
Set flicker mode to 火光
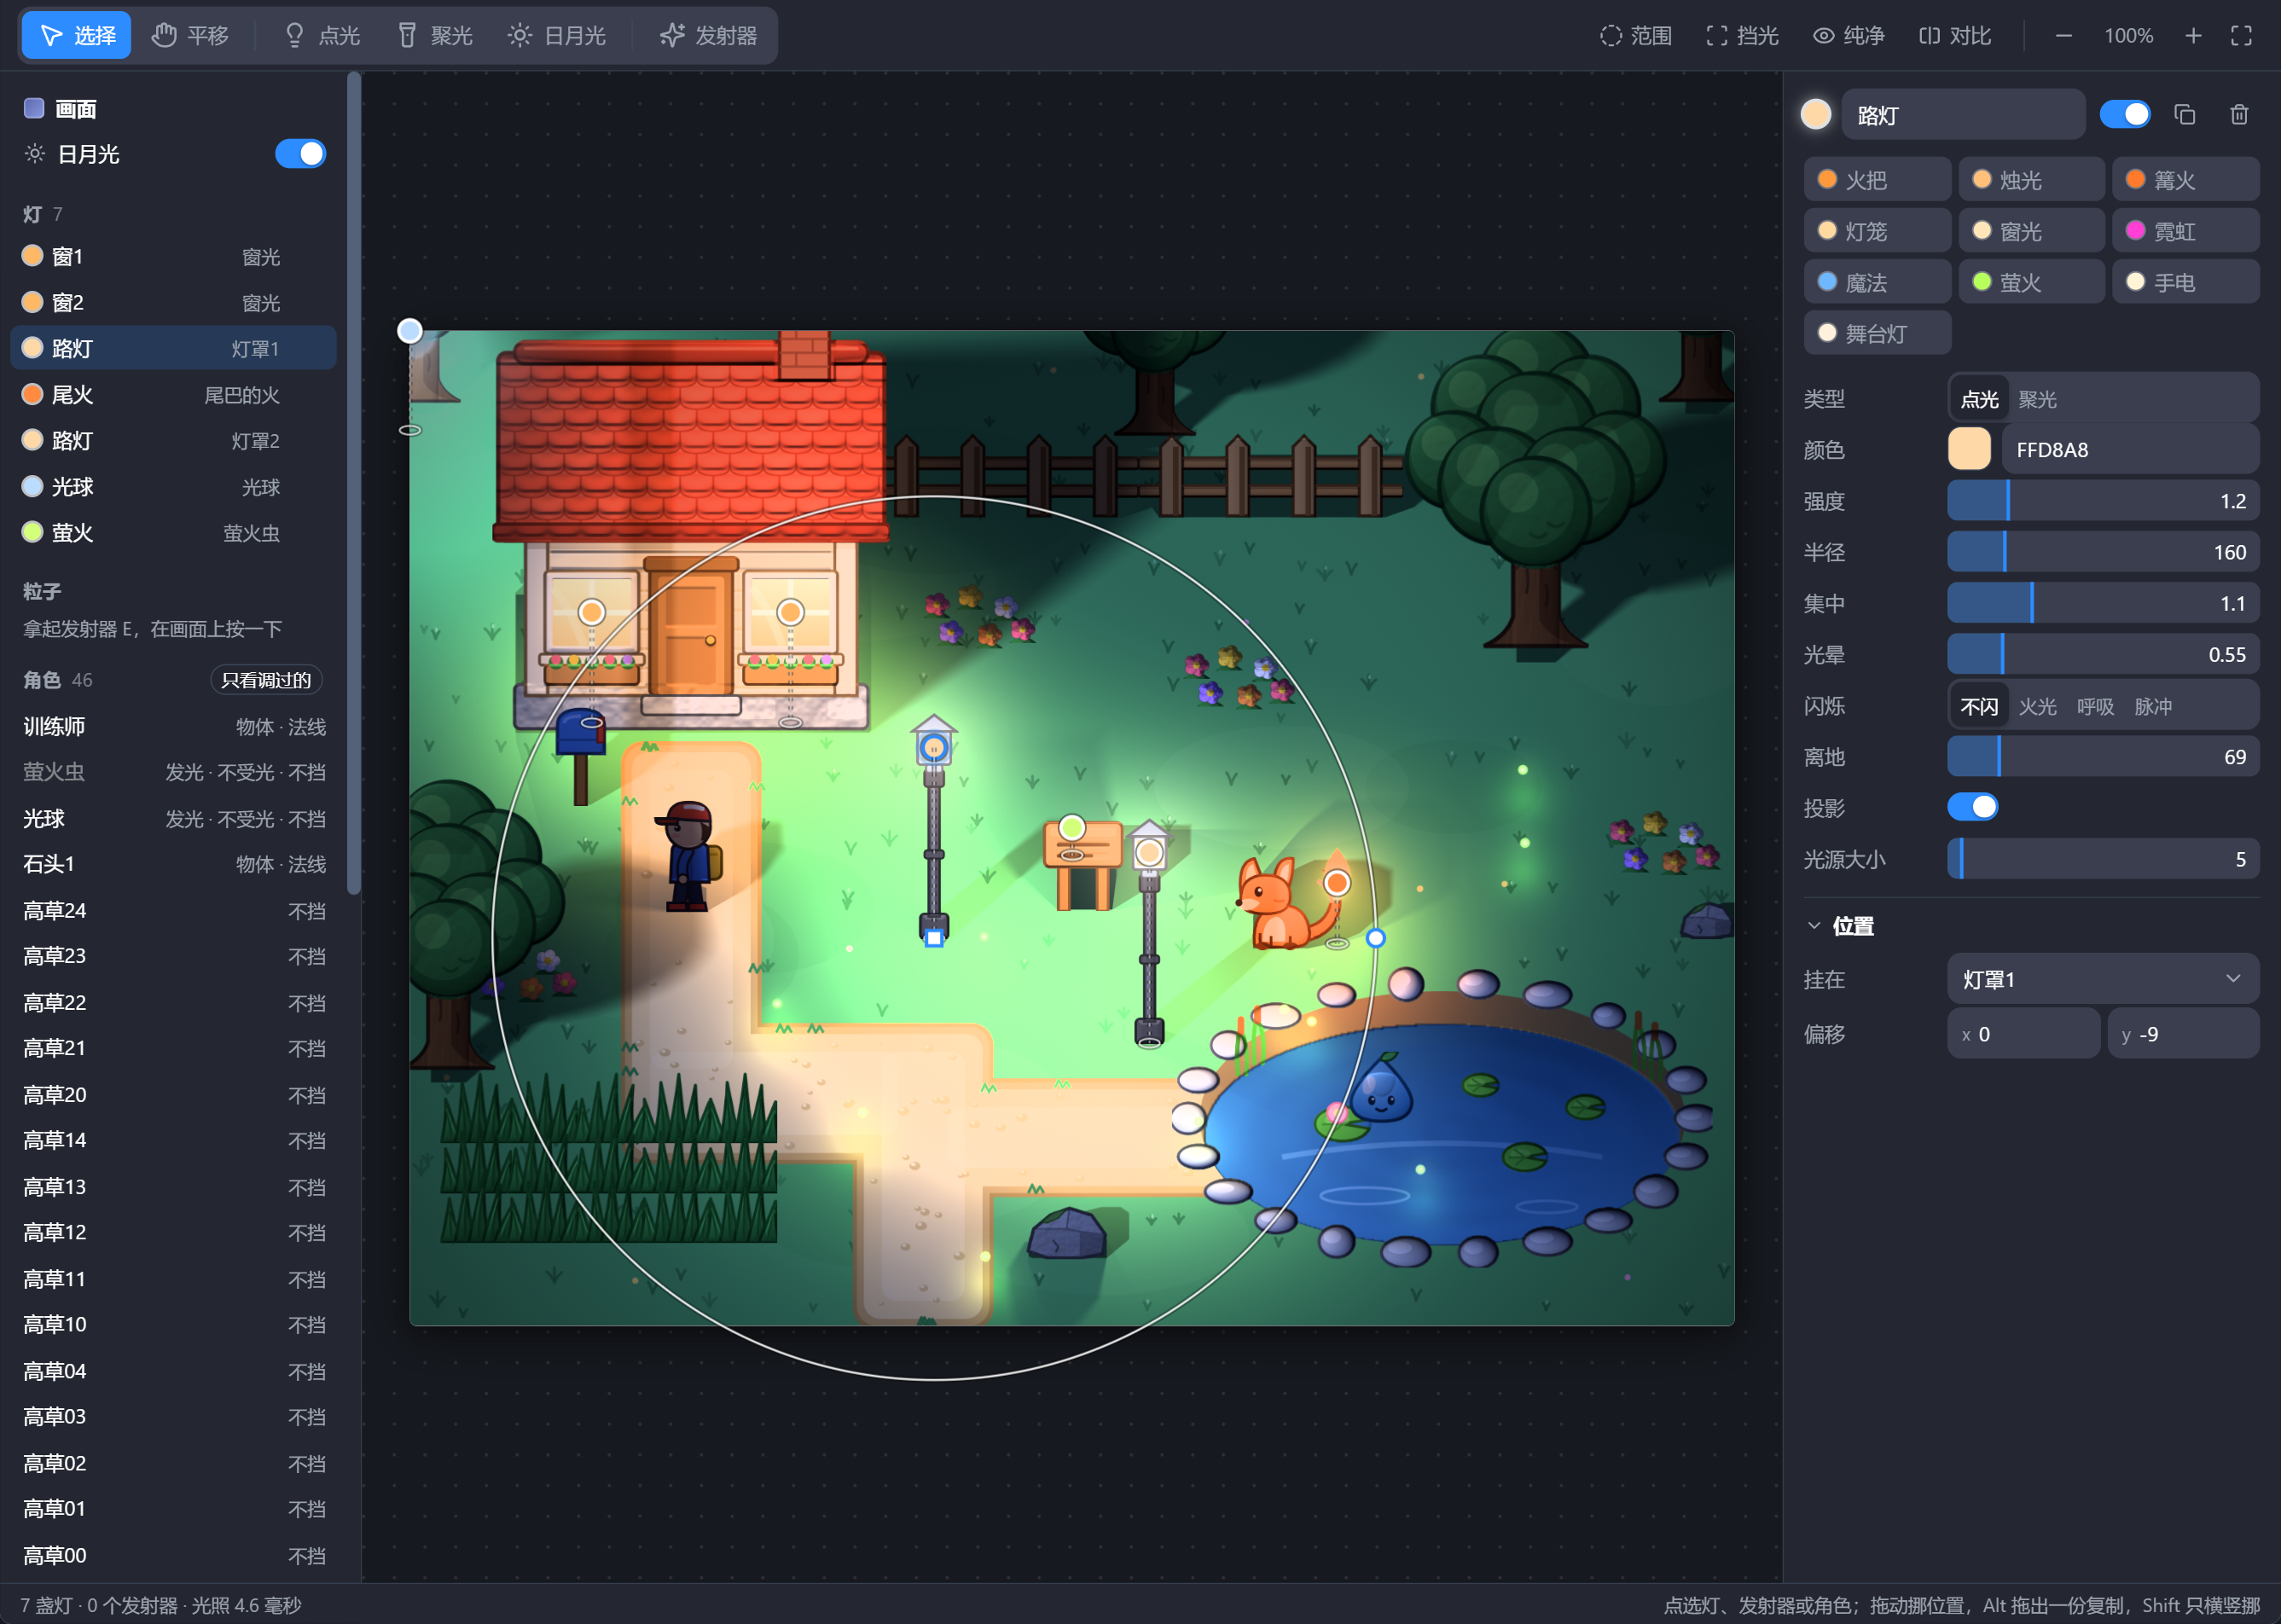tap(2037, 707)
